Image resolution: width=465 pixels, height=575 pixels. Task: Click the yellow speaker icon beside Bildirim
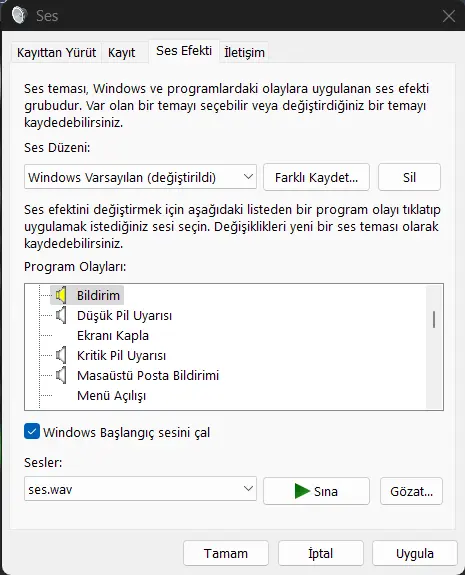coord(61,295)
